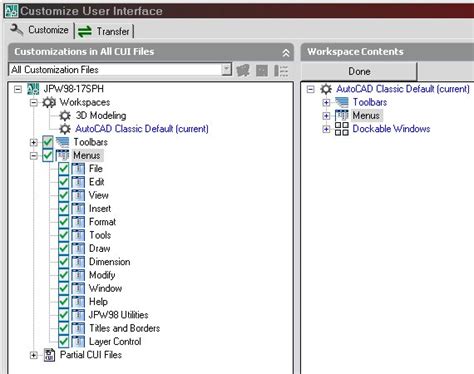Select the Layer Control menu item
The height and width of the screenshot is (374, 474).
[x=115, y=342]
